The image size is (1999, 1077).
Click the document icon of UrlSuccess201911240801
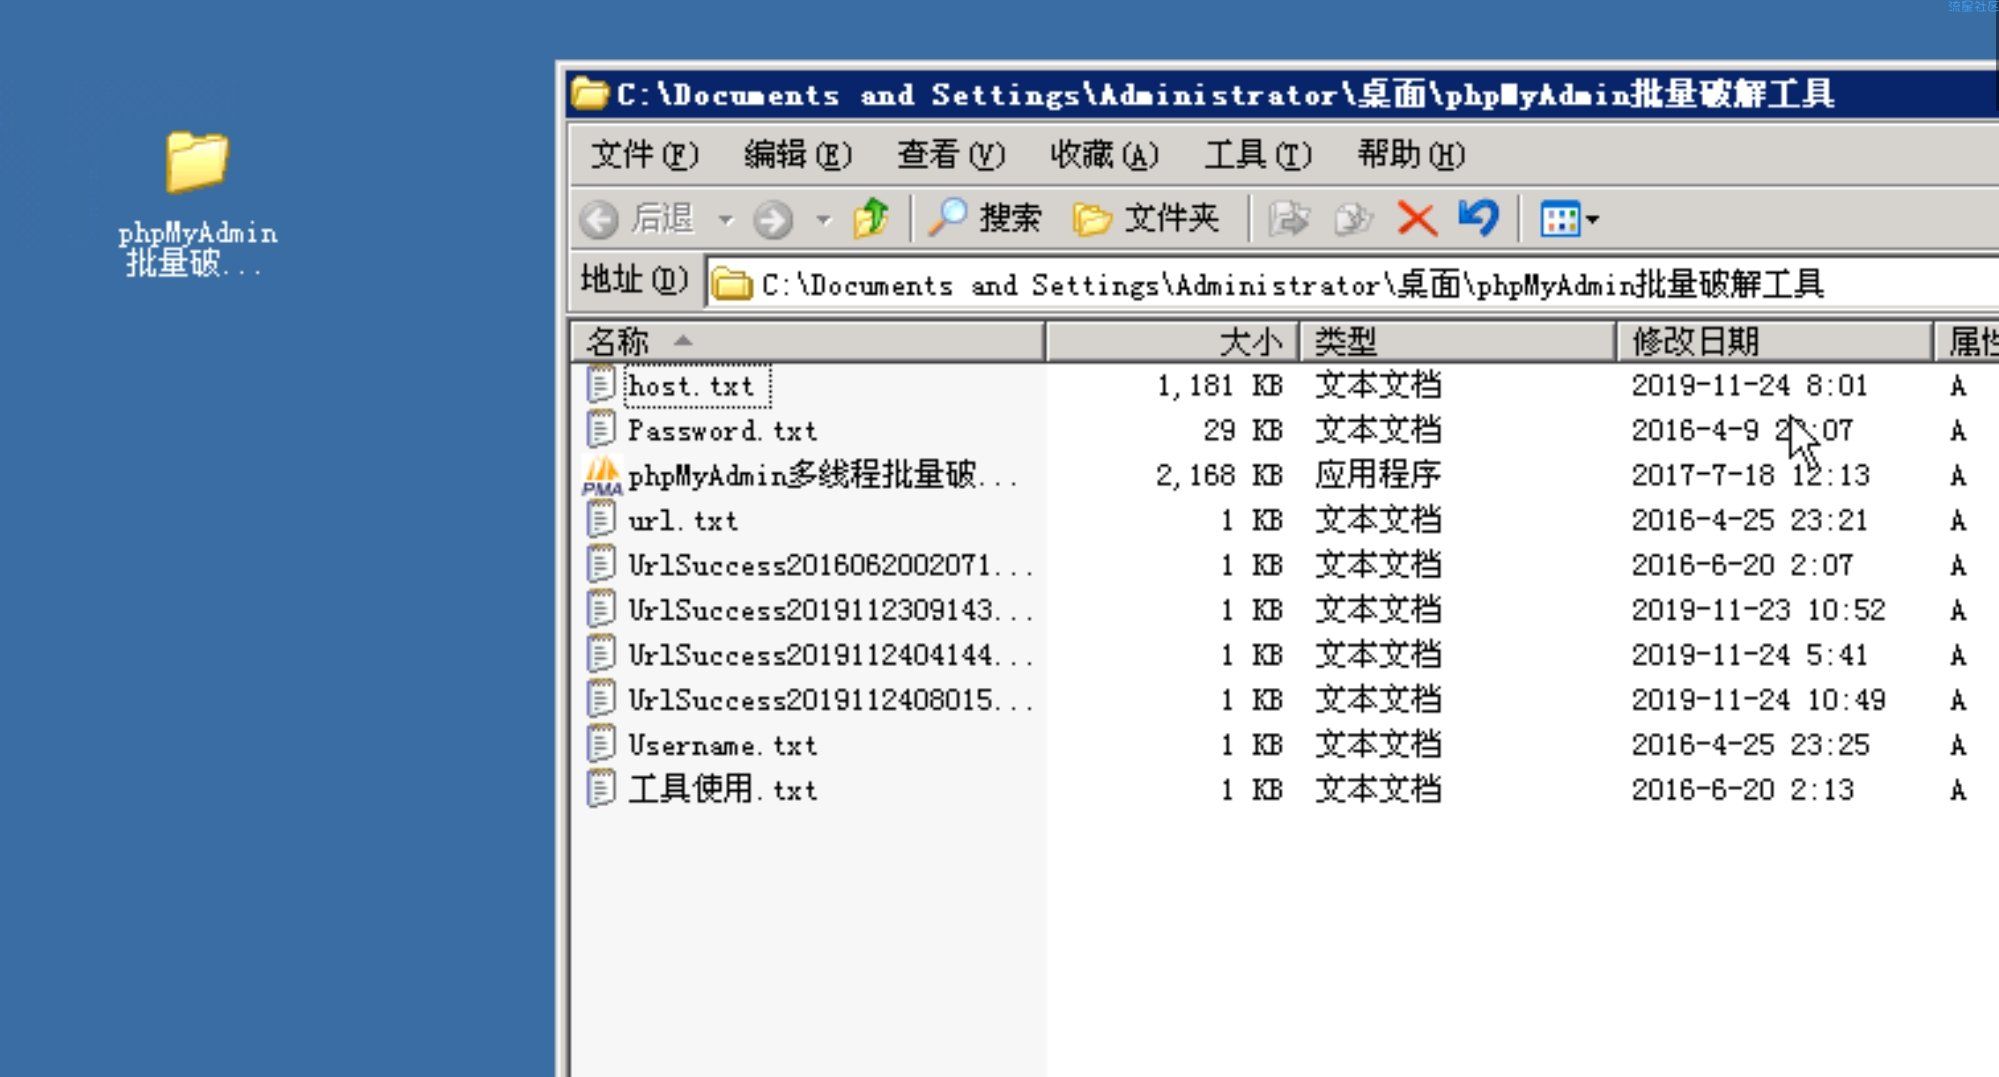click(x=601, y=700)
